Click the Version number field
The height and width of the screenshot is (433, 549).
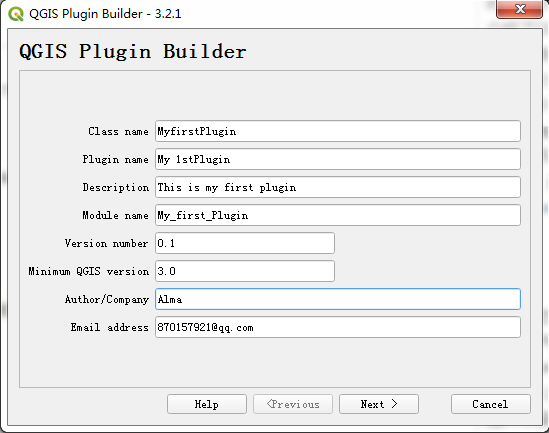click(x=245, y=243)
